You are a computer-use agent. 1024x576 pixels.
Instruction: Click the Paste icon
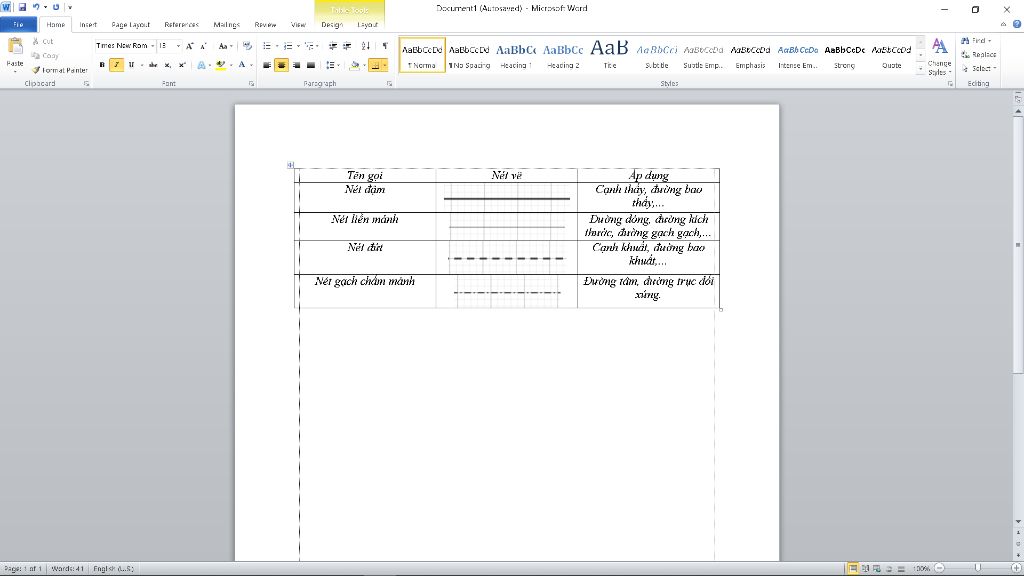[14, 47]
